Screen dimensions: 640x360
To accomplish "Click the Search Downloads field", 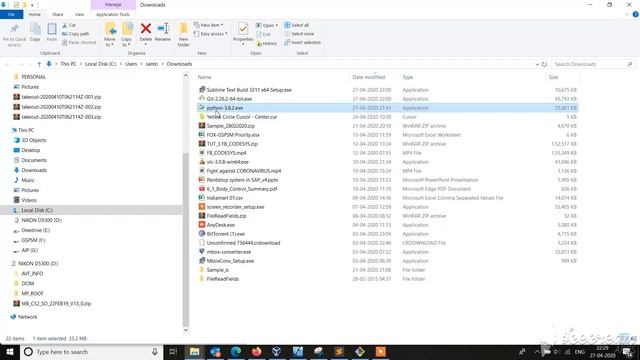I will pos(593,64).
